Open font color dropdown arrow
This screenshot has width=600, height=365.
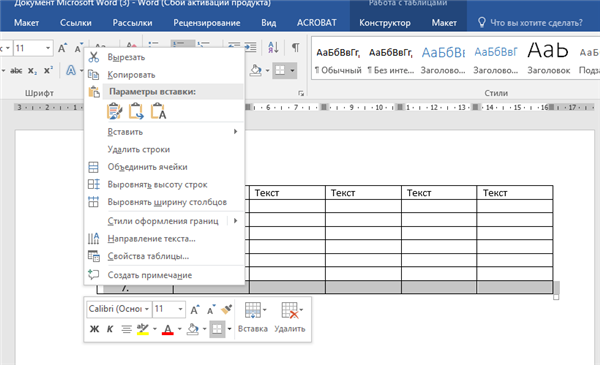point(179,329)
